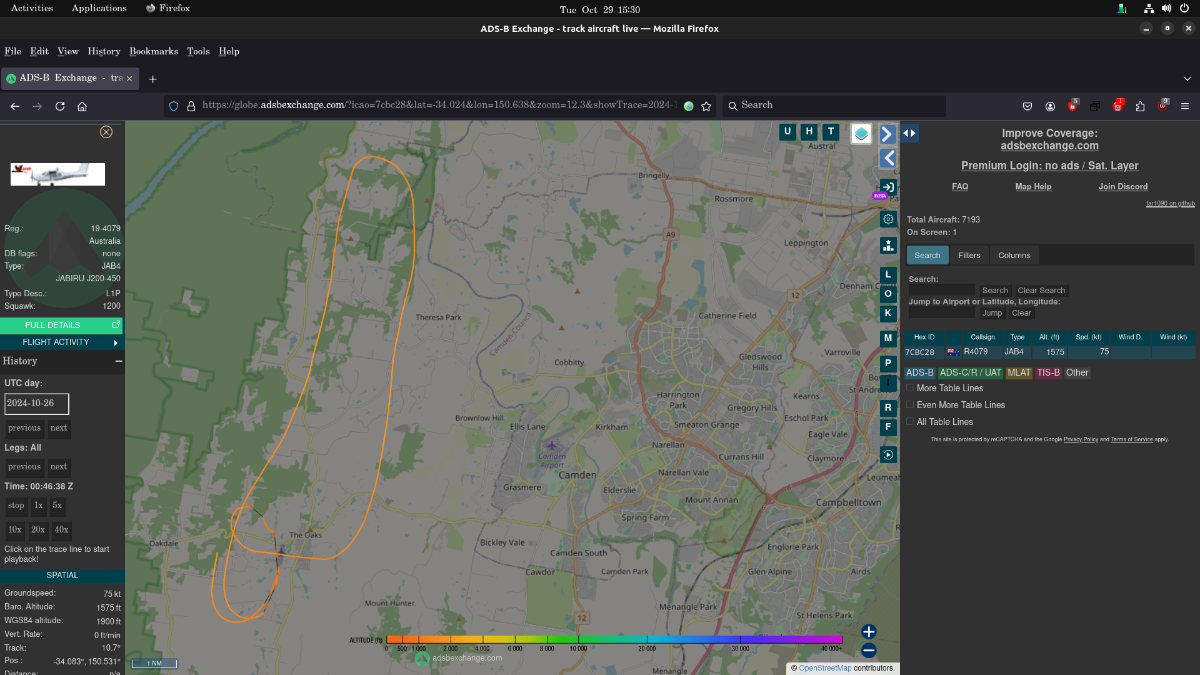Open map settings gear icon
This screenshot has height=675, width=1200.
click(888, 218)
